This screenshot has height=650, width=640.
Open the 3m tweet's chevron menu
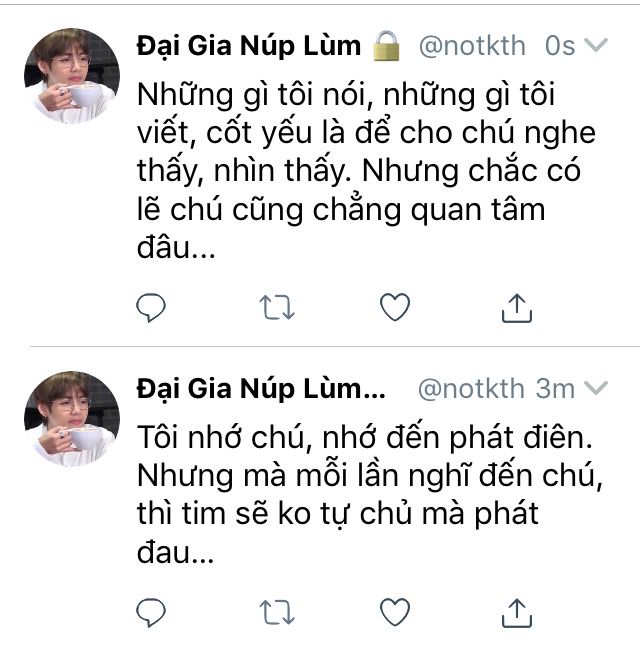(596, 388)
